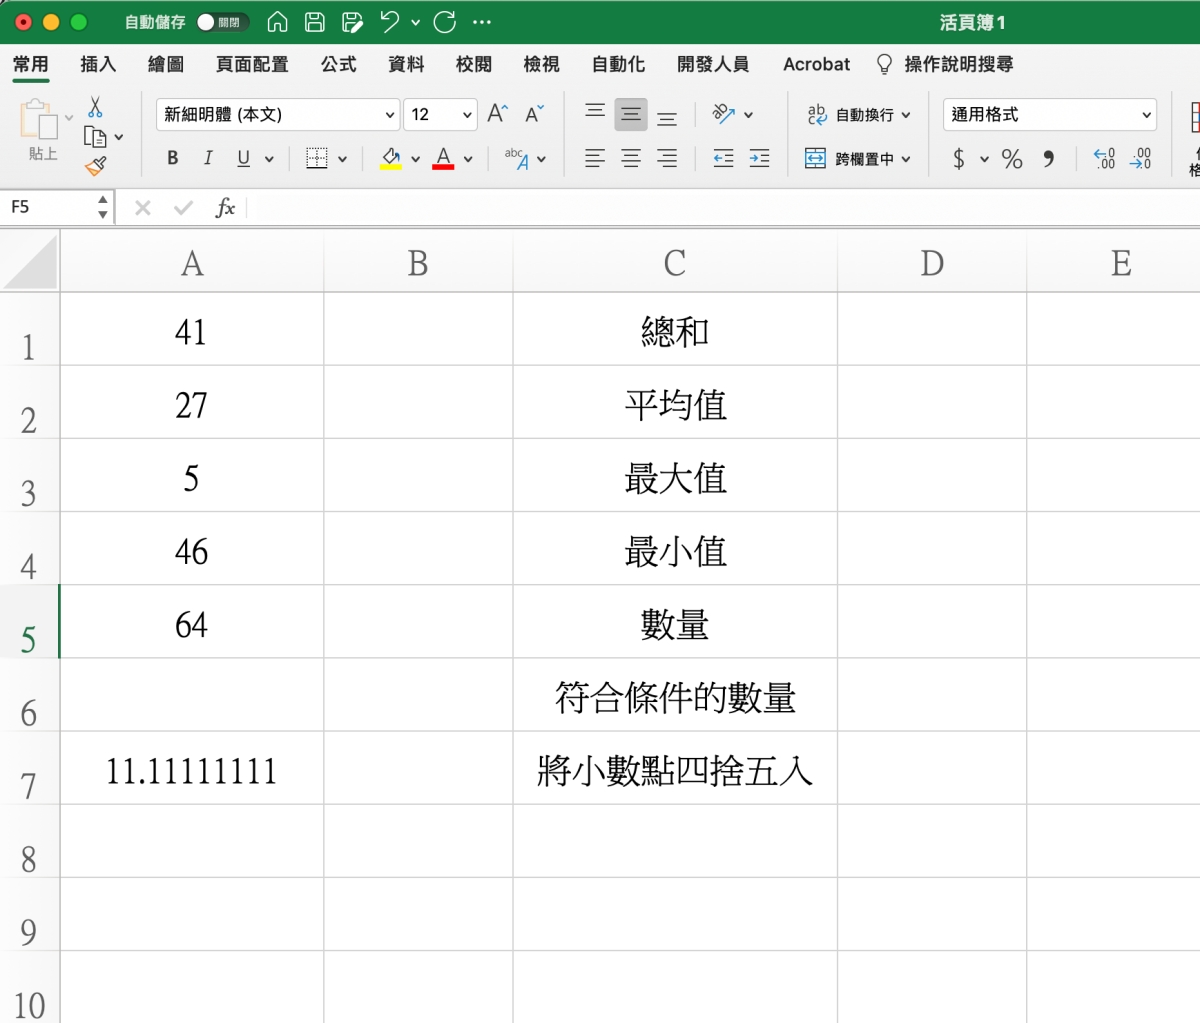Open the 公式 tab
The image size is (1200, 1023).
coord(339,64)
